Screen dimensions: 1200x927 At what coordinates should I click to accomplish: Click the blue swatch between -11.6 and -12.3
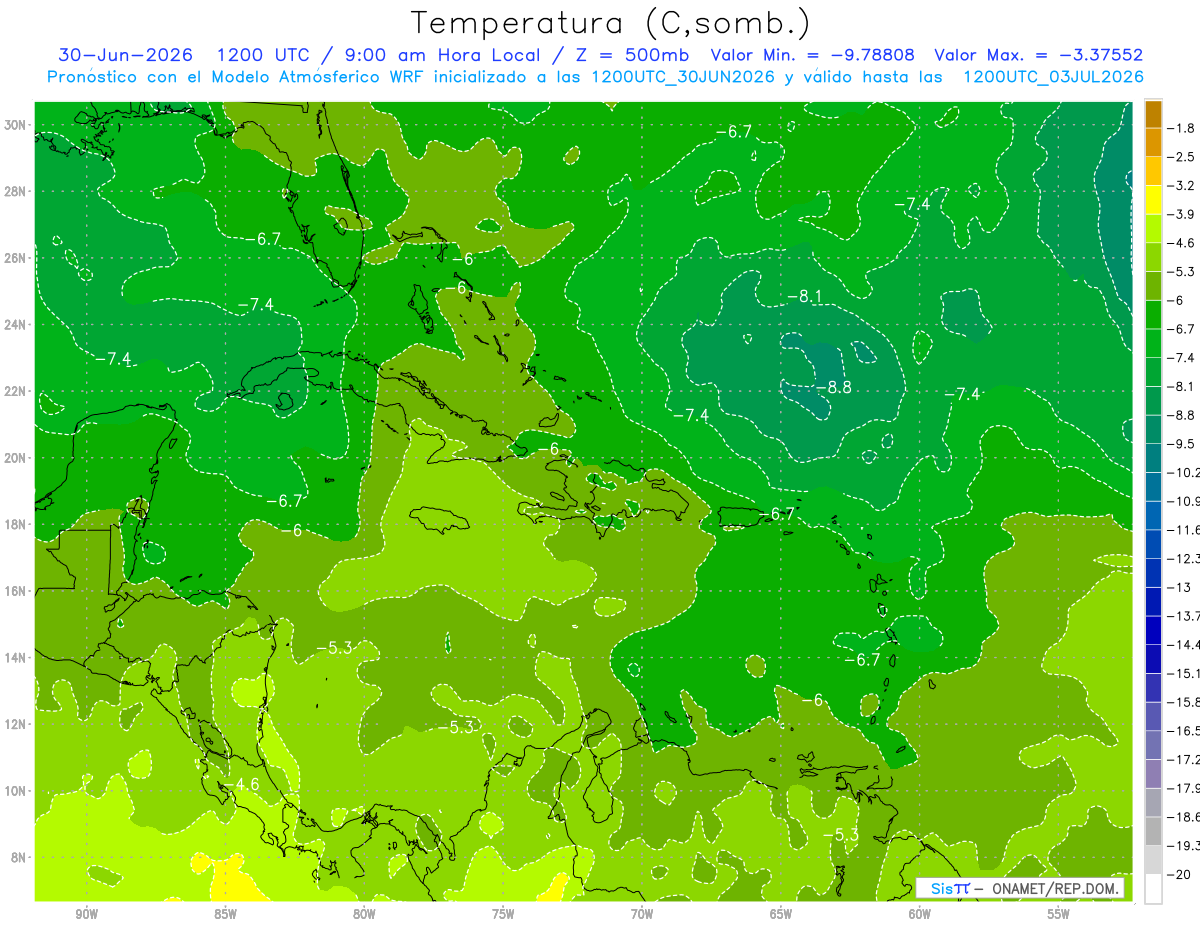point(1153,544)
